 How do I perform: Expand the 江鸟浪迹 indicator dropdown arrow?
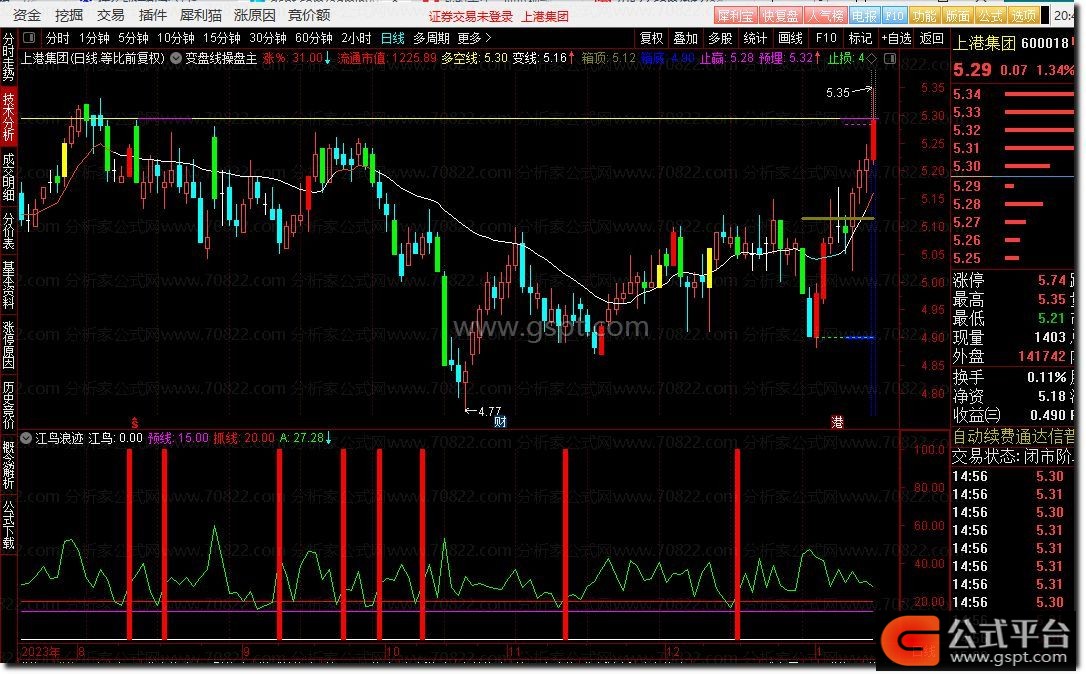click(26, 438)
